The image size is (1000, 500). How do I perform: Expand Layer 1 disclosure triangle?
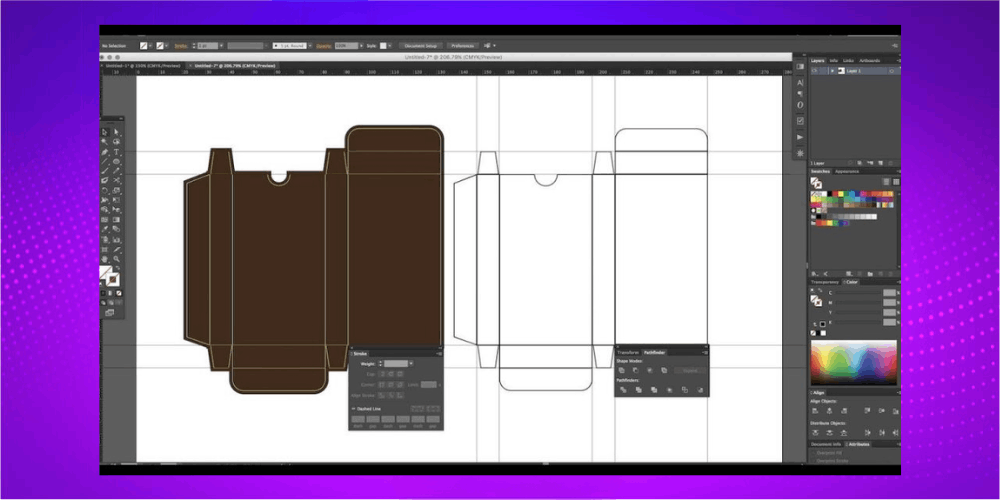coord(832,71)
